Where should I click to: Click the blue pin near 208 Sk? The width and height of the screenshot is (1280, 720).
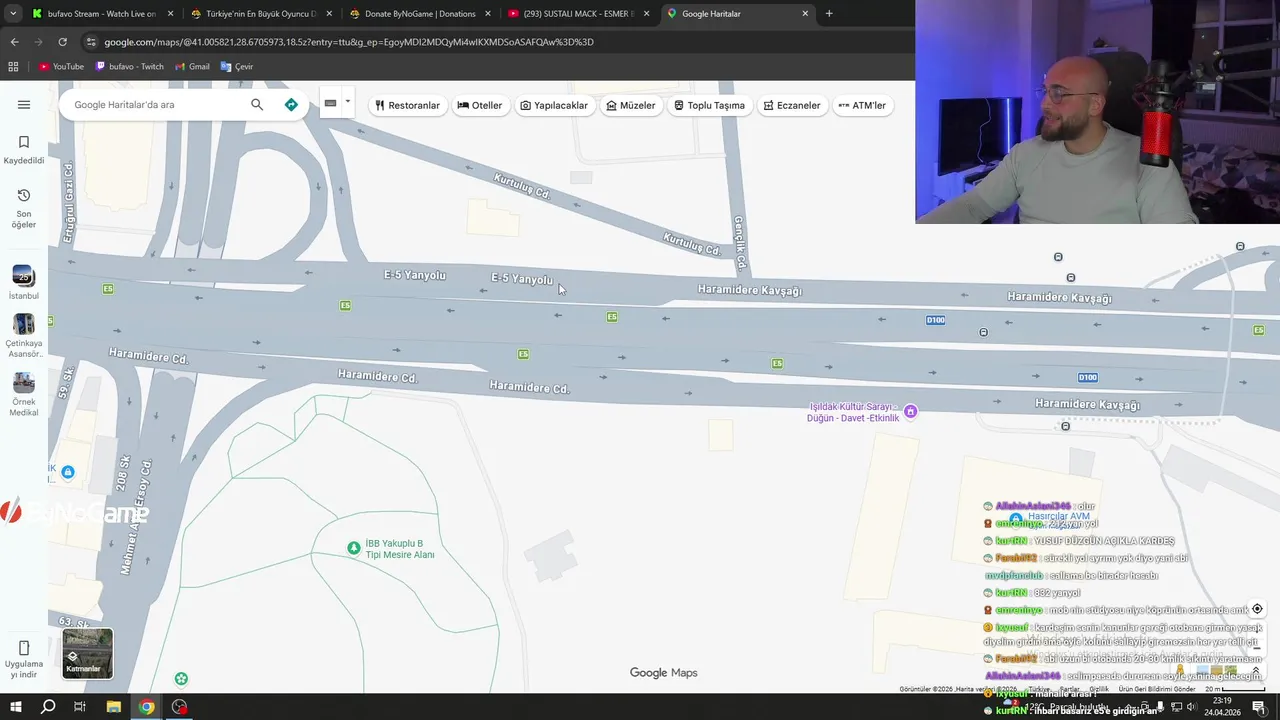[x=67, y=472]
